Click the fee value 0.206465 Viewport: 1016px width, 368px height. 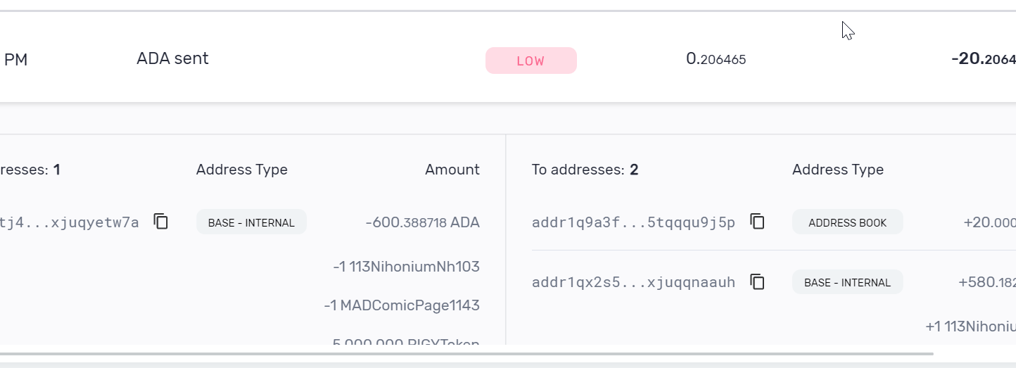(716, 59)
